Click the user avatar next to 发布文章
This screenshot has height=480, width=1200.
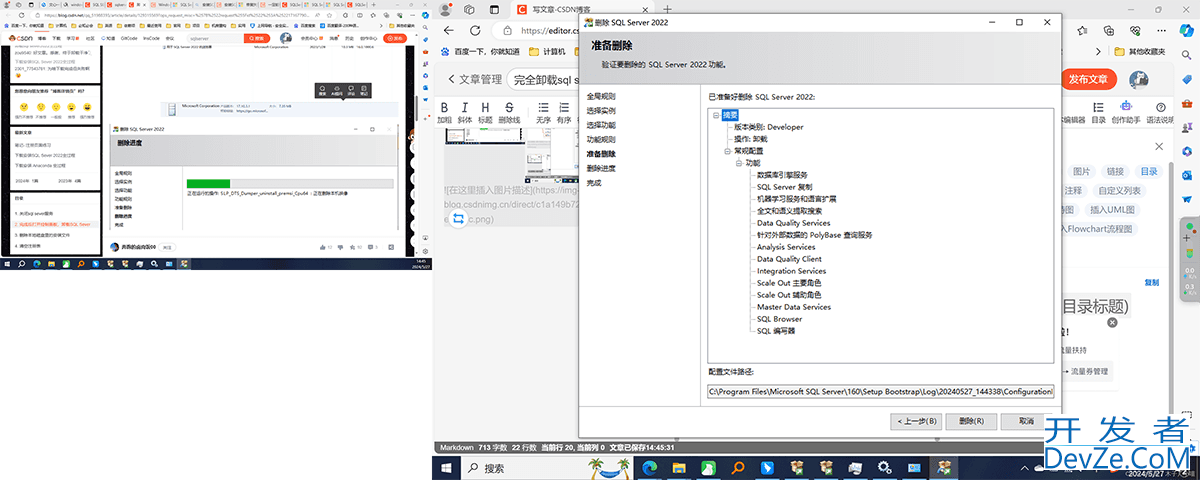(1138, 79)
